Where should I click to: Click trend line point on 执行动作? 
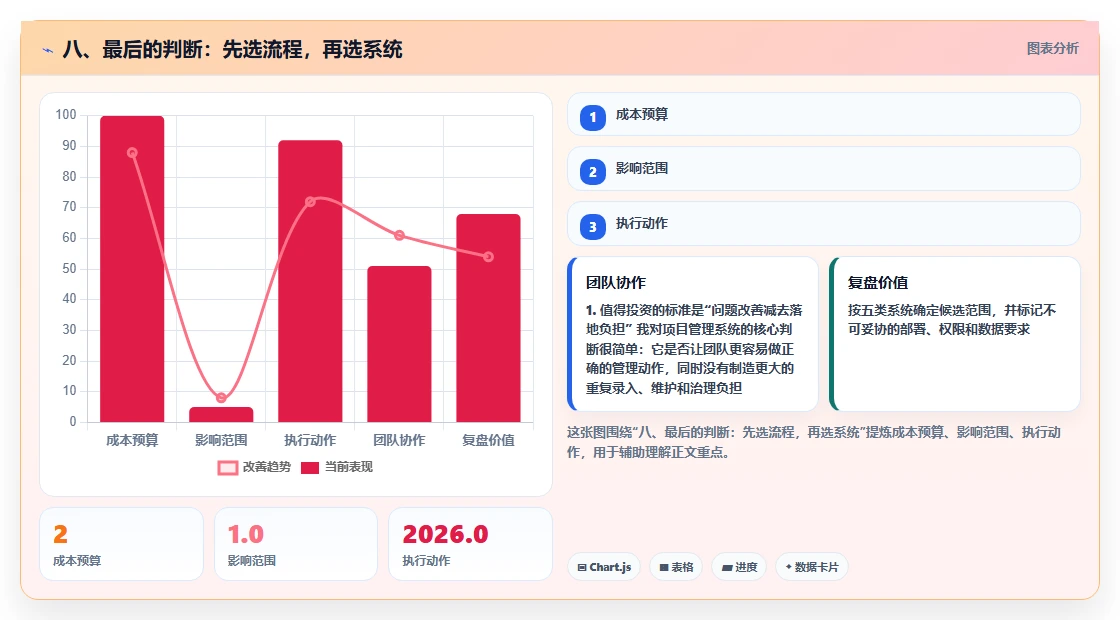click(x=310, y=201)
